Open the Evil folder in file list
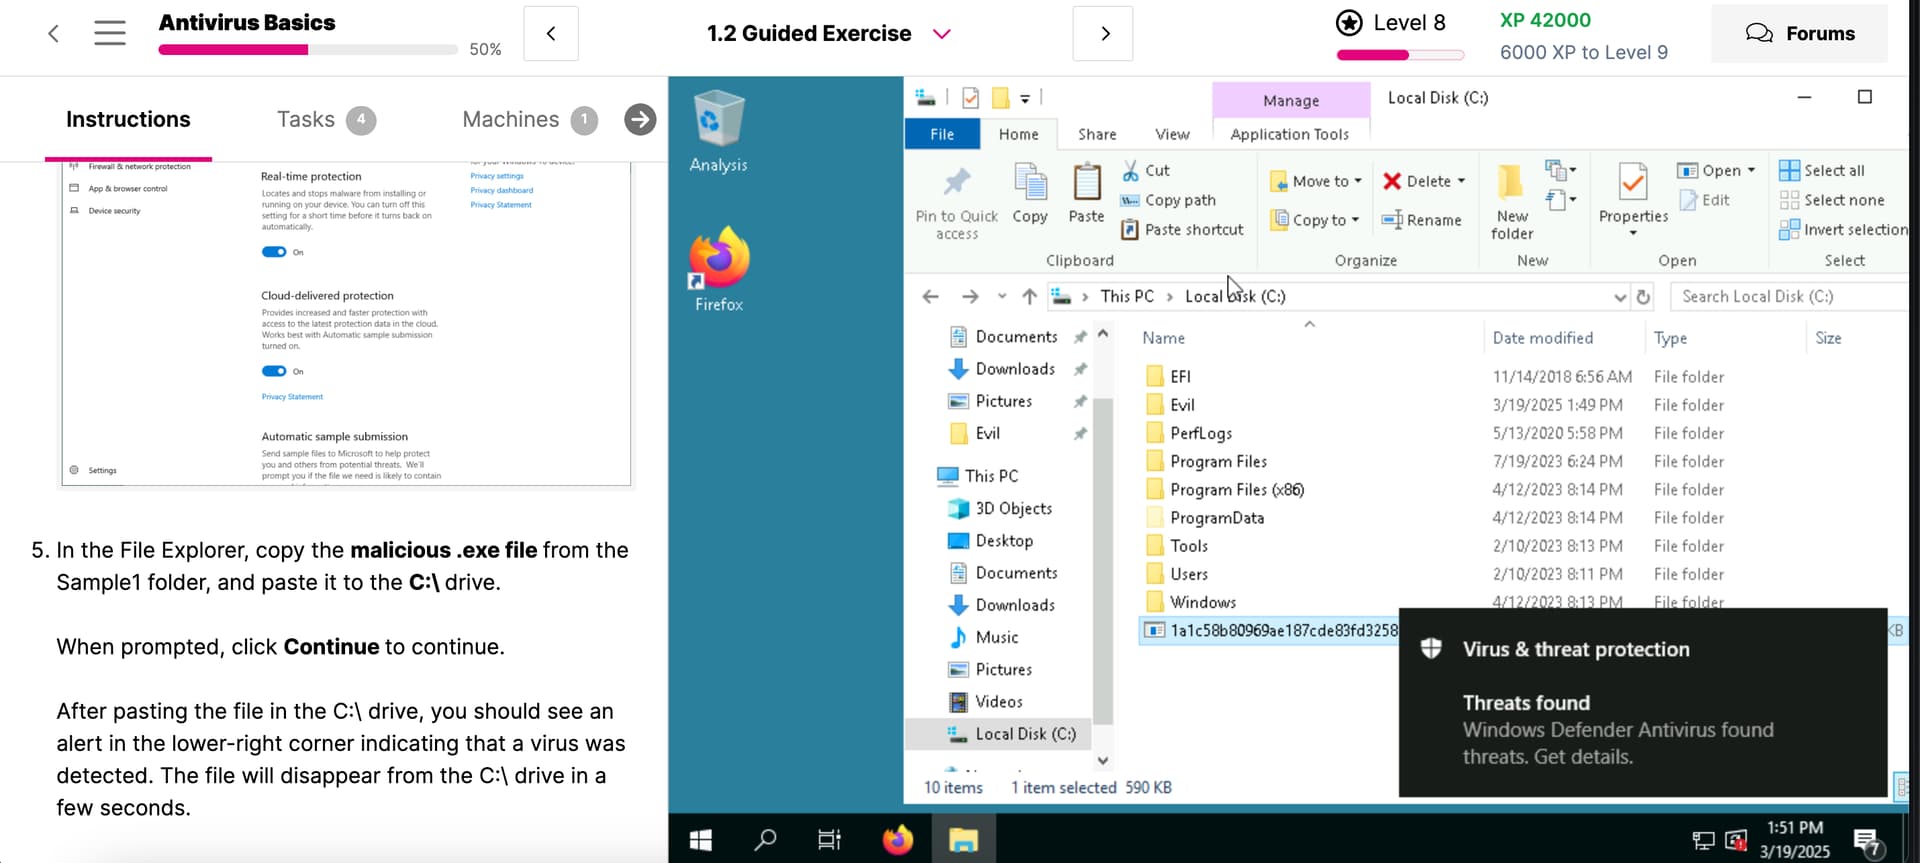Screen dimensions: 1920x863 [1181, 405]
